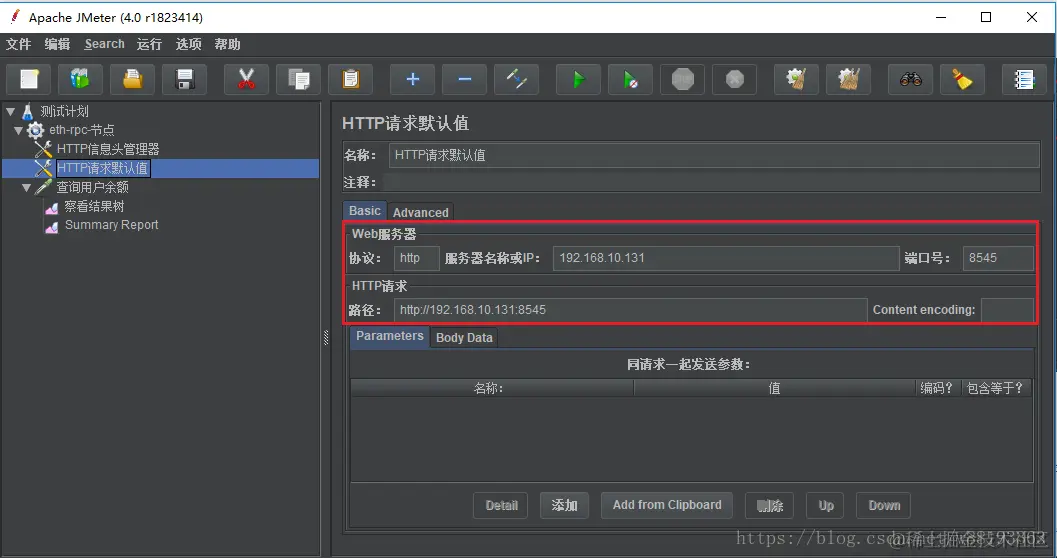Switch to the Body Data tab

[x=464, y=338]
